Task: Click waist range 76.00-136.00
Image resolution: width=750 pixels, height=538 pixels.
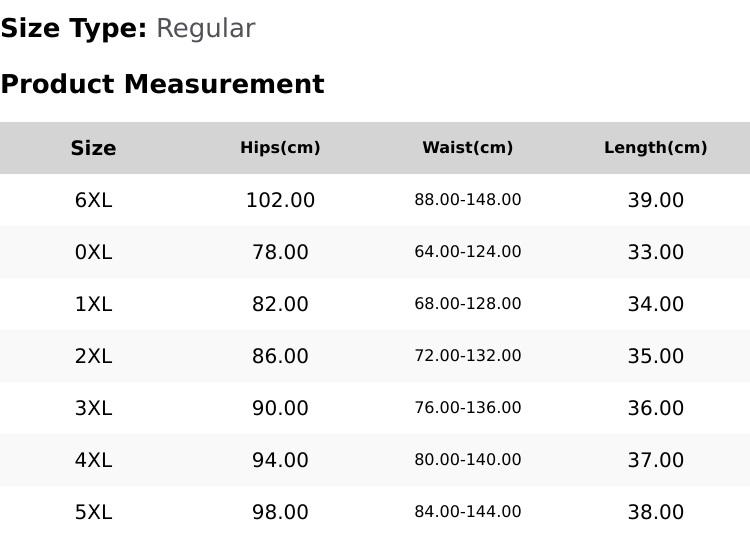Action: (468, 408)
